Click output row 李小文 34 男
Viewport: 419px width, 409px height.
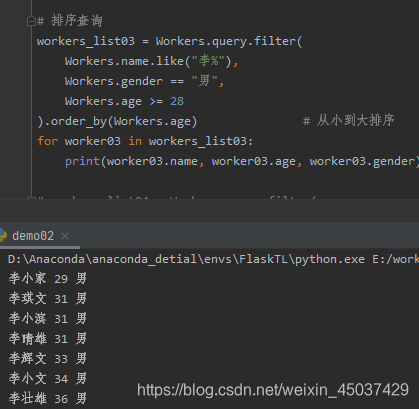click(x=48, y=378)
